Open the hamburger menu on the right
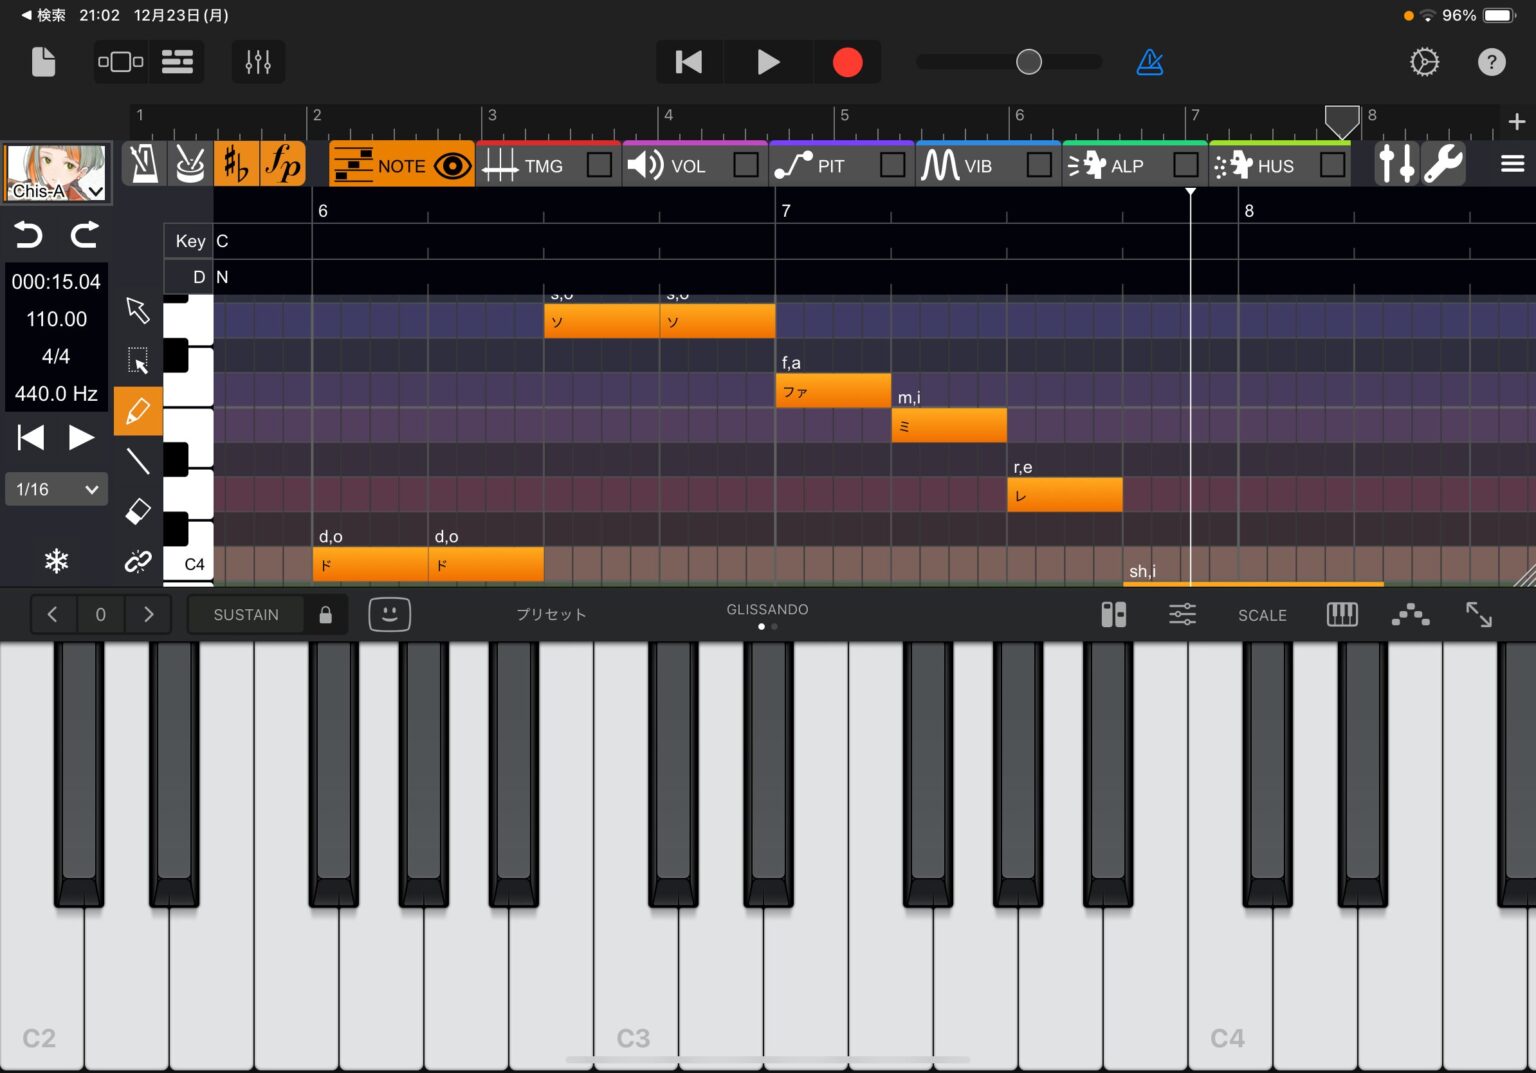Screen dimensions: 1536x1073 tap(1512, 163)
